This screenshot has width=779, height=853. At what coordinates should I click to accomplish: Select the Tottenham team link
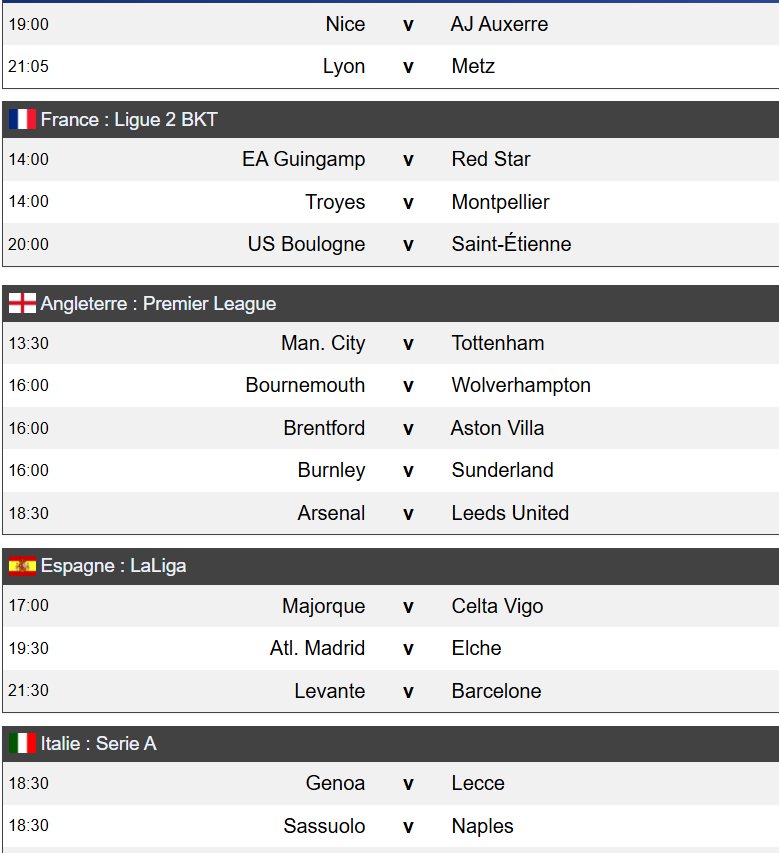click(498, 344)
